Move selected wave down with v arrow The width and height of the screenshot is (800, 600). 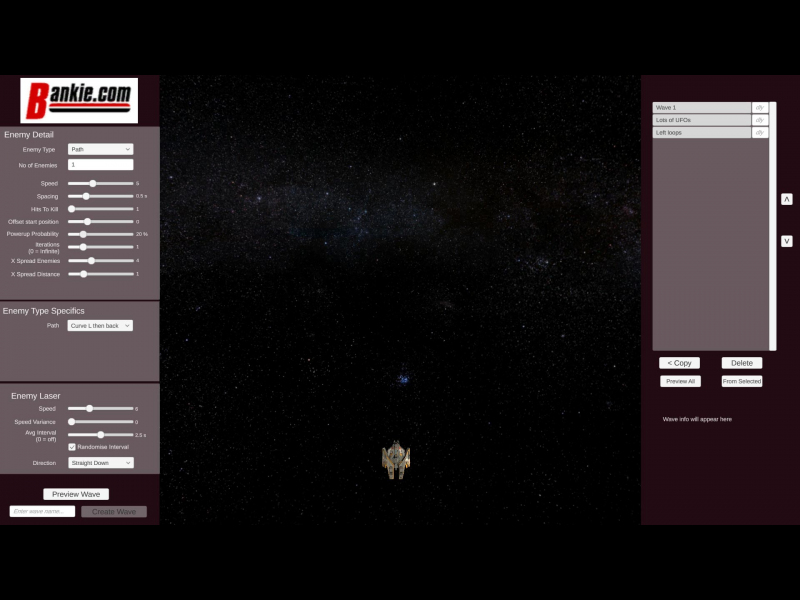pos(787,241)
